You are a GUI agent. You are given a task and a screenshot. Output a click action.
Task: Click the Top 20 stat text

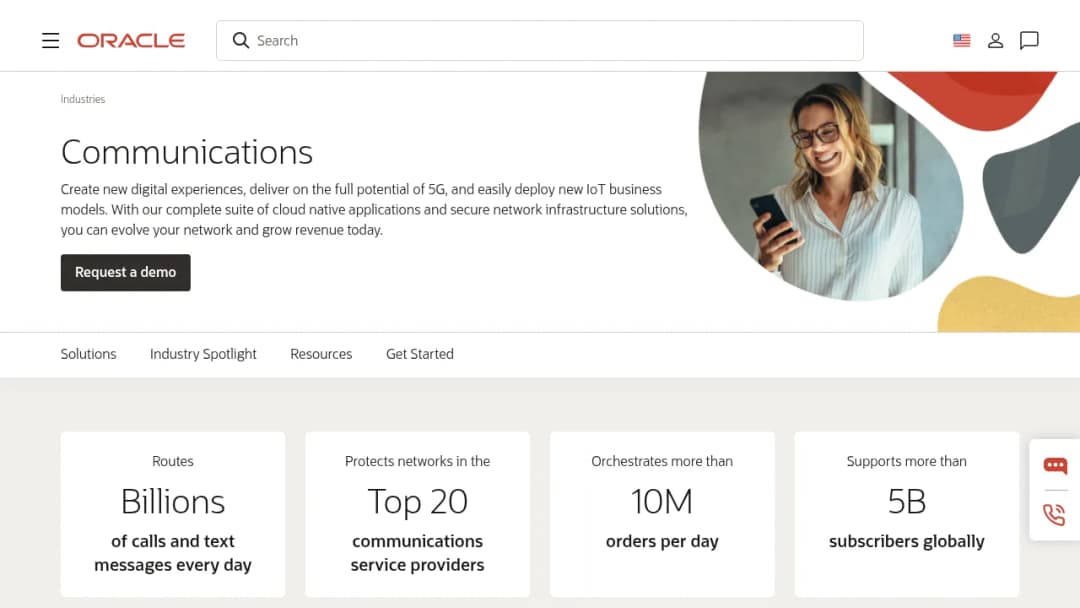[x=417, y=501]
